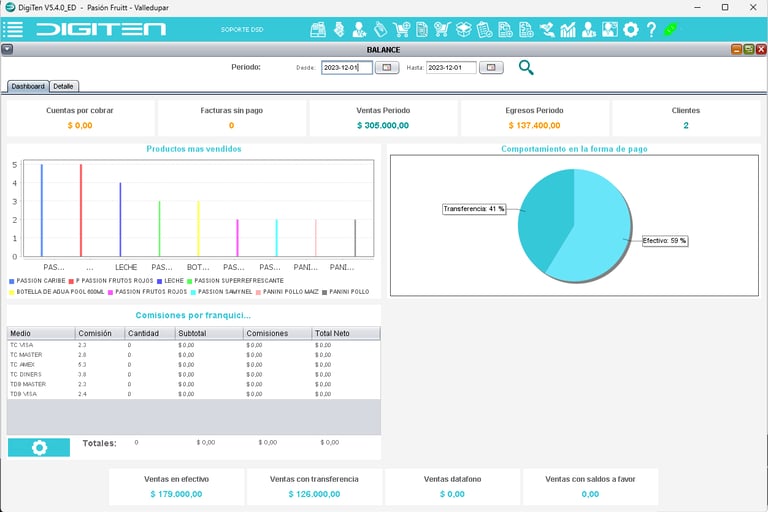Select the TC AMEX row
This screenshot has height=512, width=768.
click(x=193, y=365)
